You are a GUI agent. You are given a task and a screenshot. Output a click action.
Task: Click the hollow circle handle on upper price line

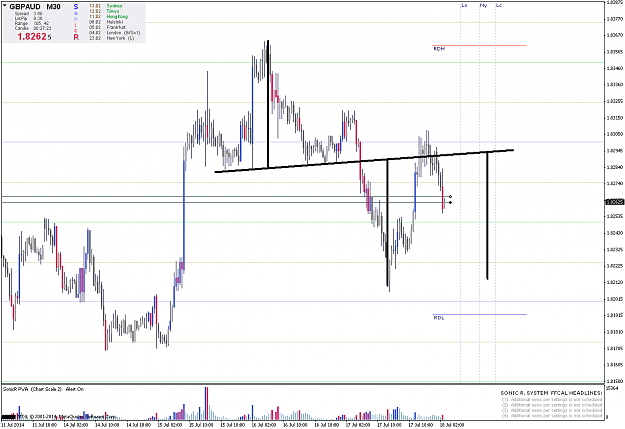450,197
